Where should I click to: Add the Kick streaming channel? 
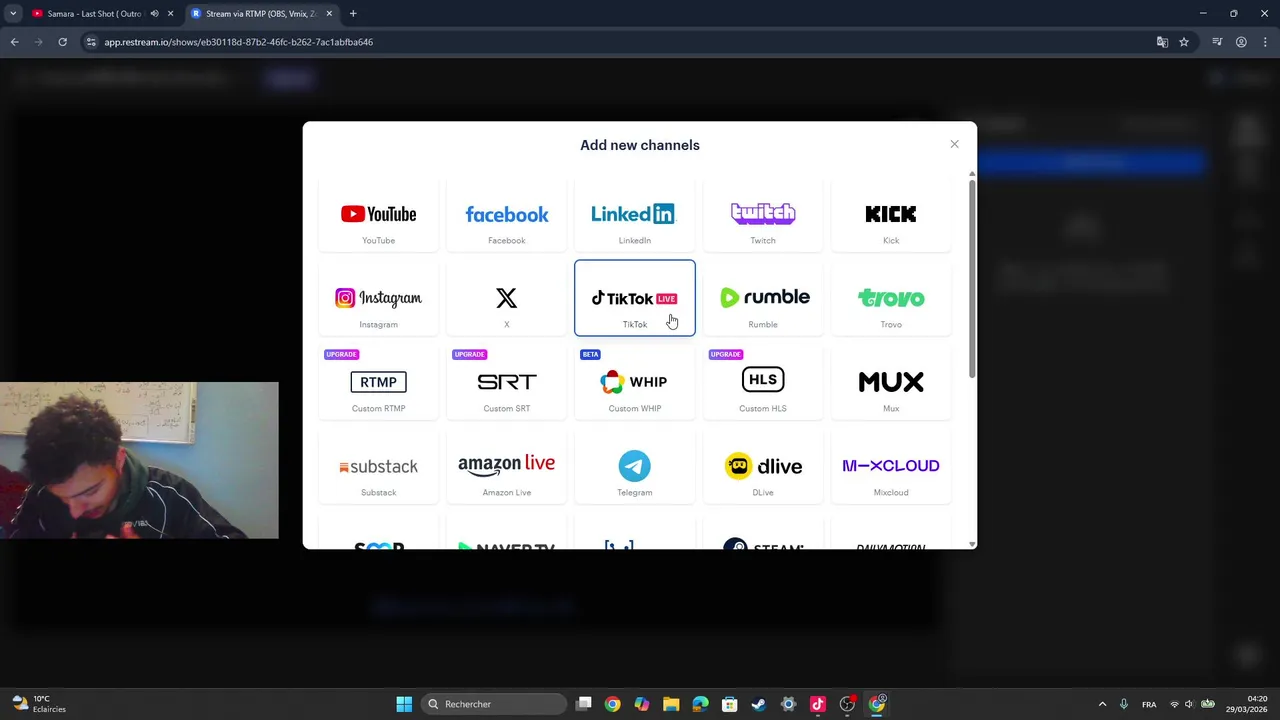[891, 214]
